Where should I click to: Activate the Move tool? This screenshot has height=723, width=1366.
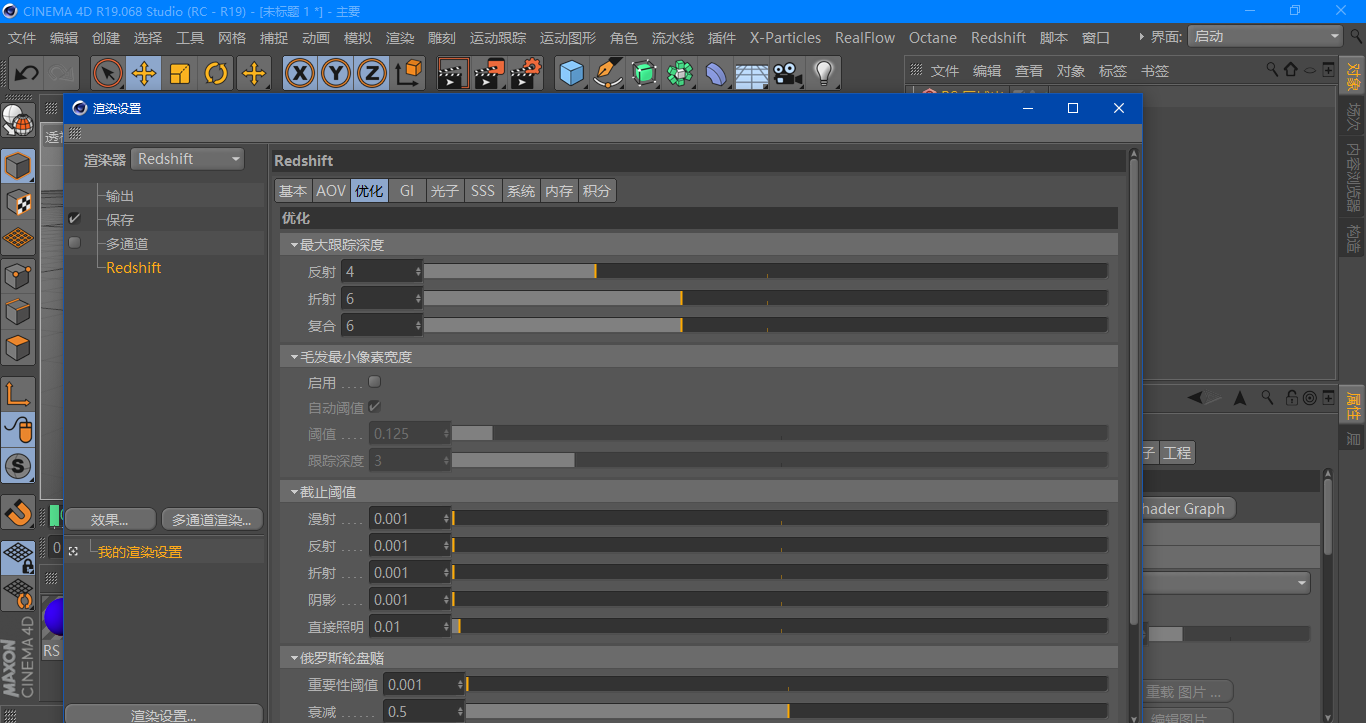point(144,73)
